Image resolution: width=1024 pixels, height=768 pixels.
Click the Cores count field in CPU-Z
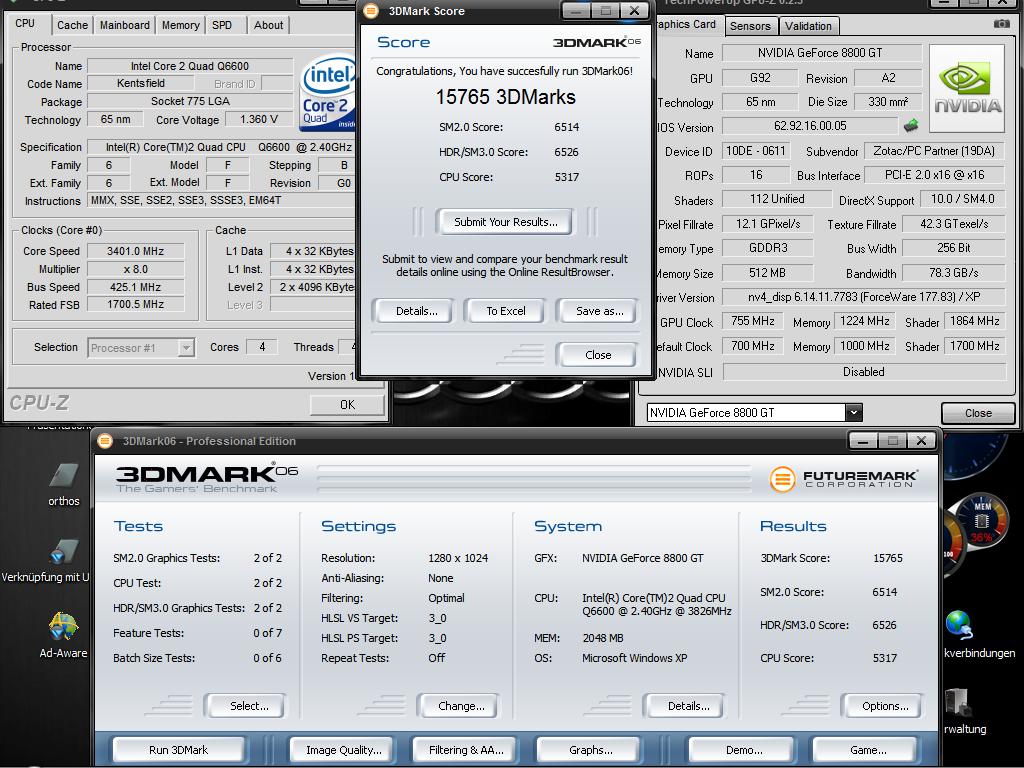coord(262,347)
